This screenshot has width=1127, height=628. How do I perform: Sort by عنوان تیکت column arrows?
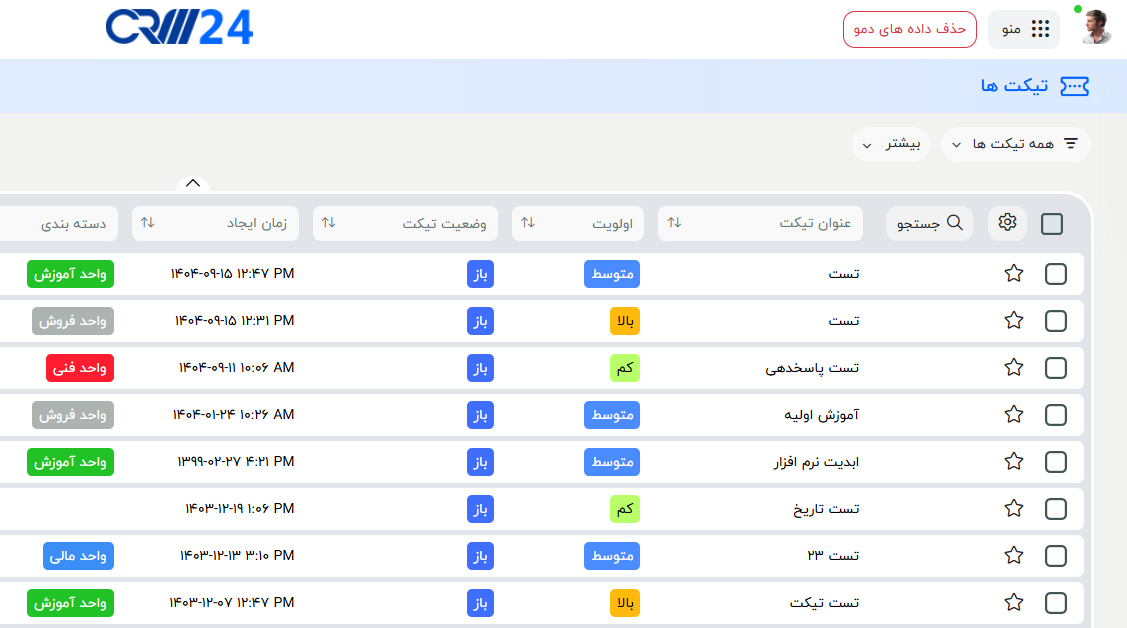click(x=674, y=223)
